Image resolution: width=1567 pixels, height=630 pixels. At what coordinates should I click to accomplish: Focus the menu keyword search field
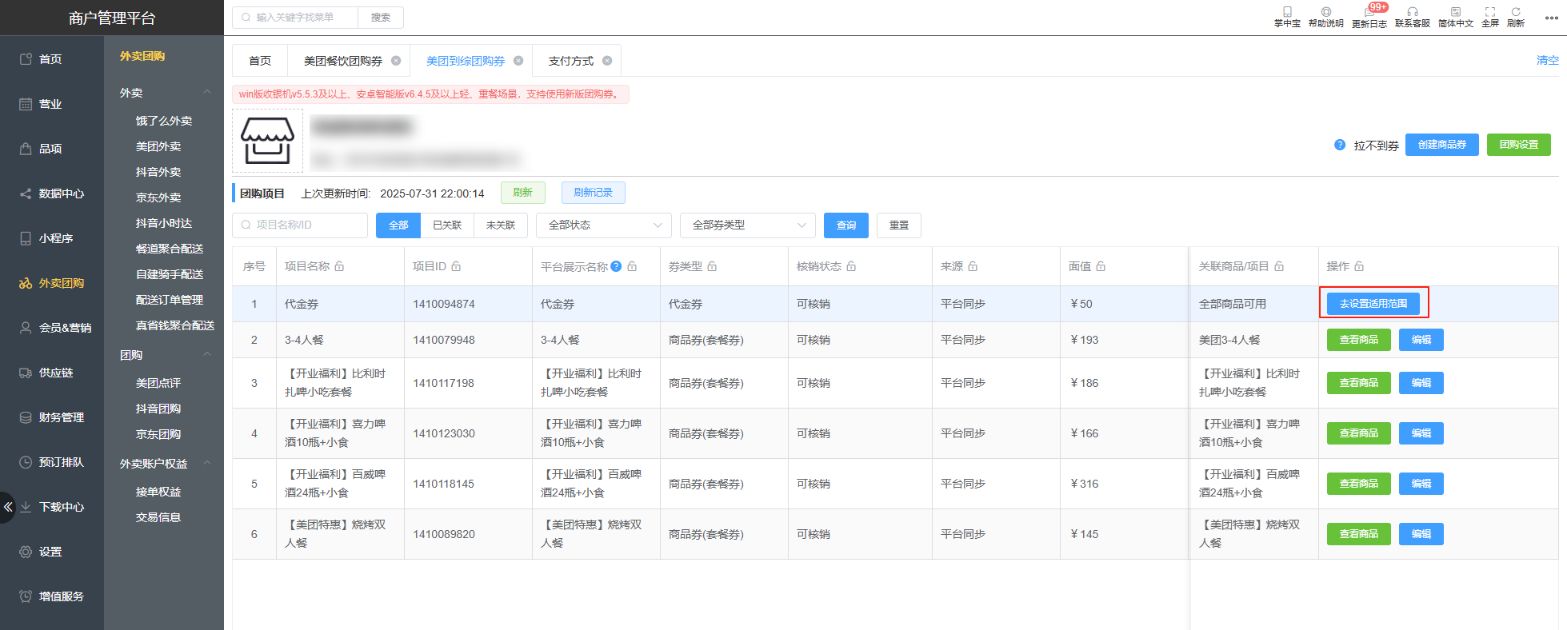pos(295,17)
